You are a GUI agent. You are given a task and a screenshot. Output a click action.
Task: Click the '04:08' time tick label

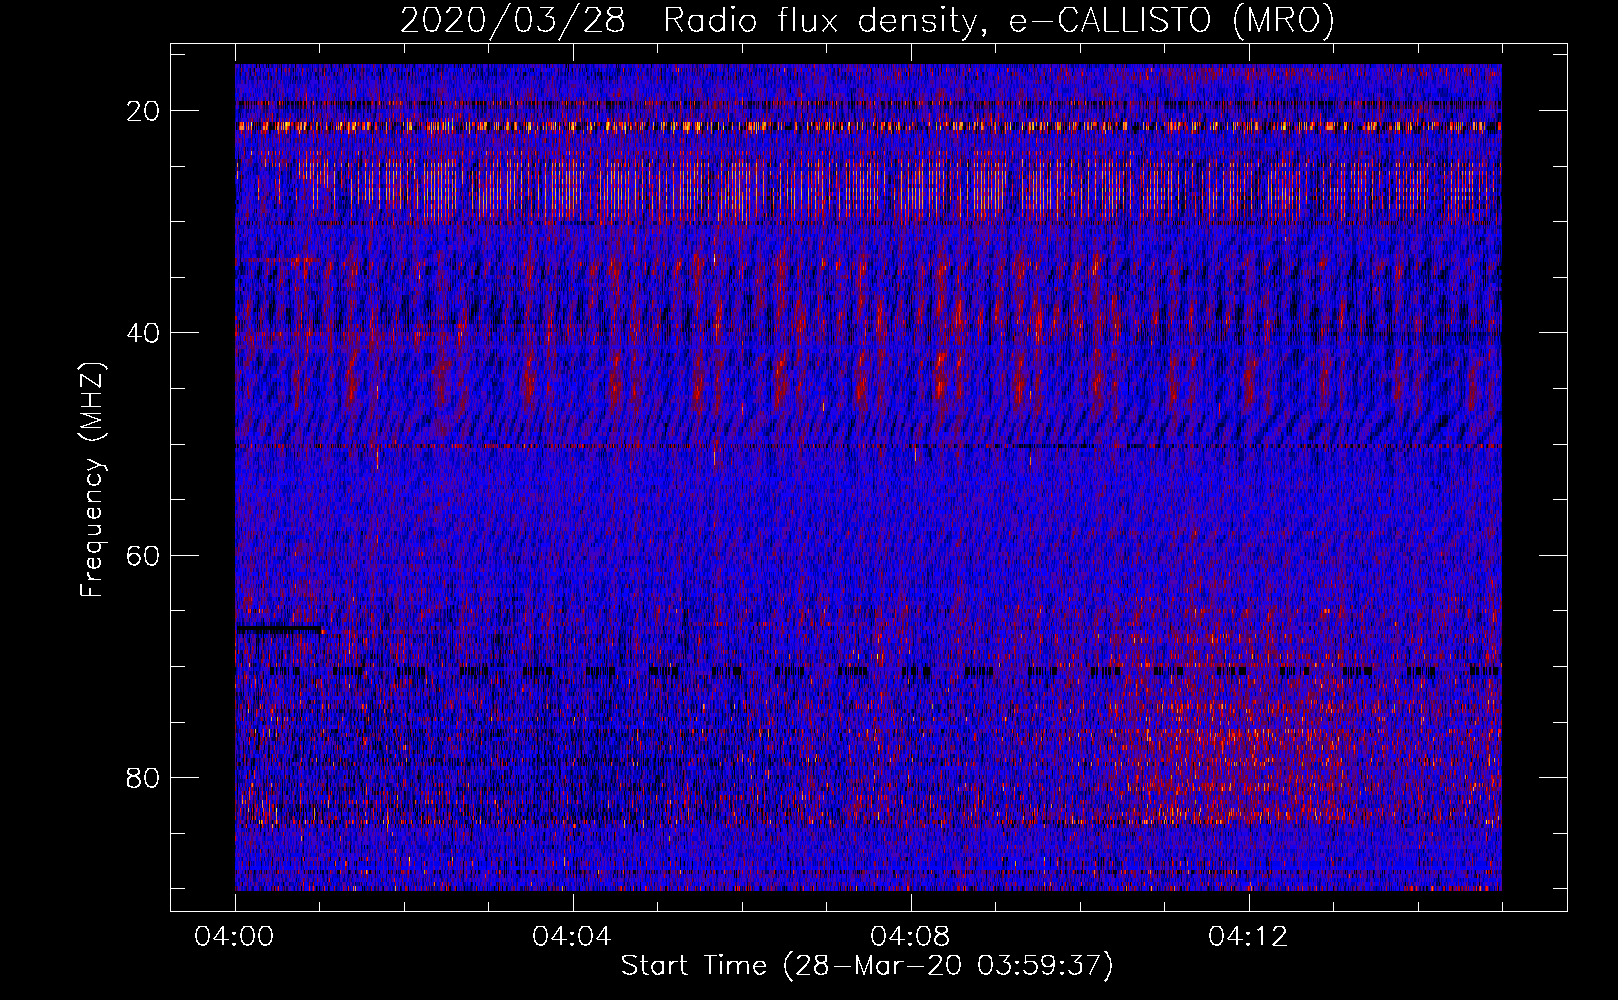911,937
